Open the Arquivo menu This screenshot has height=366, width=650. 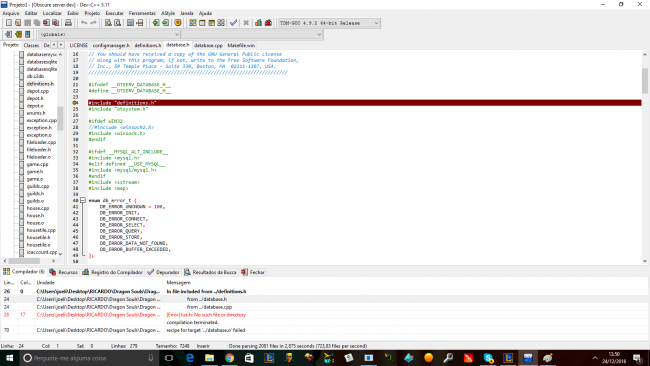[11, 13]
